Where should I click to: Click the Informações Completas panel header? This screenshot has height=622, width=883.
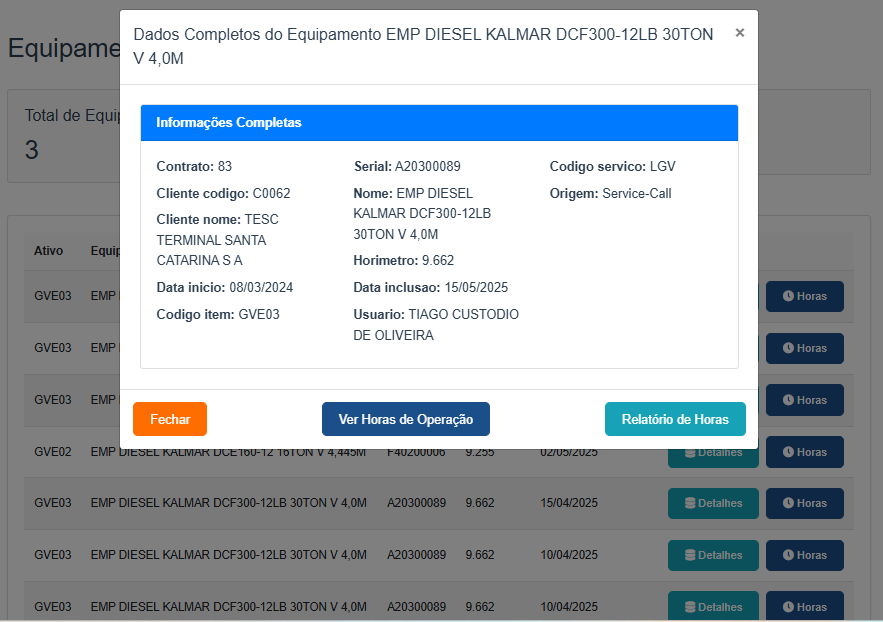[439, 123]
